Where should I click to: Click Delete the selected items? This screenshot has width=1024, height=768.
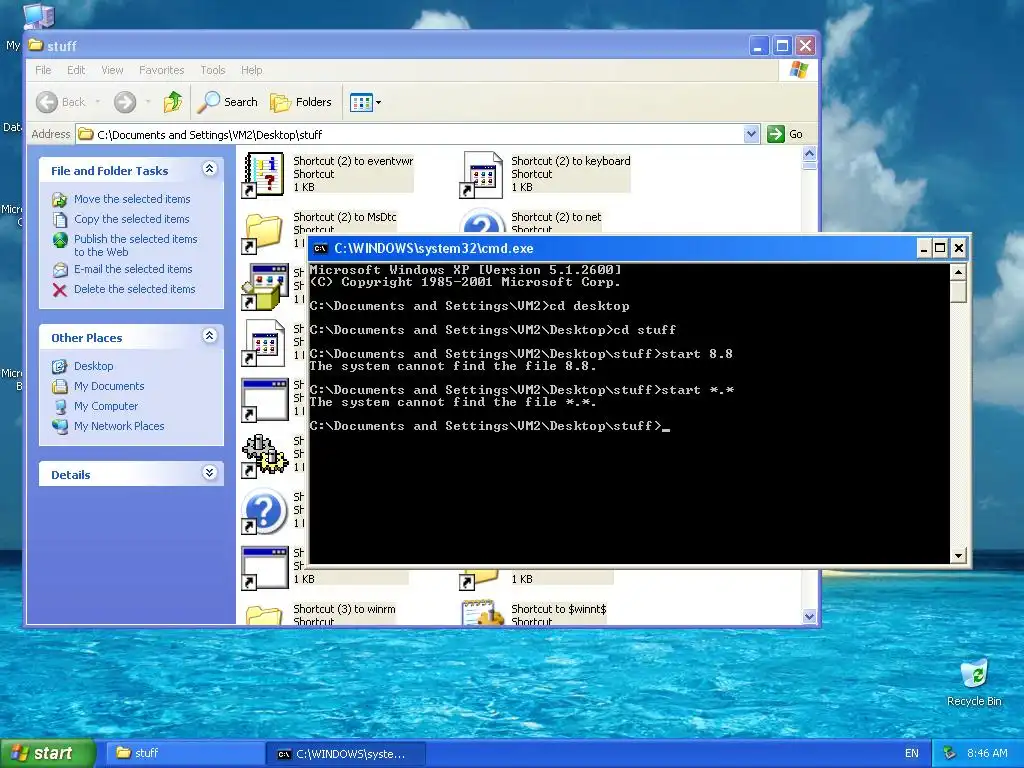point(135,289)
